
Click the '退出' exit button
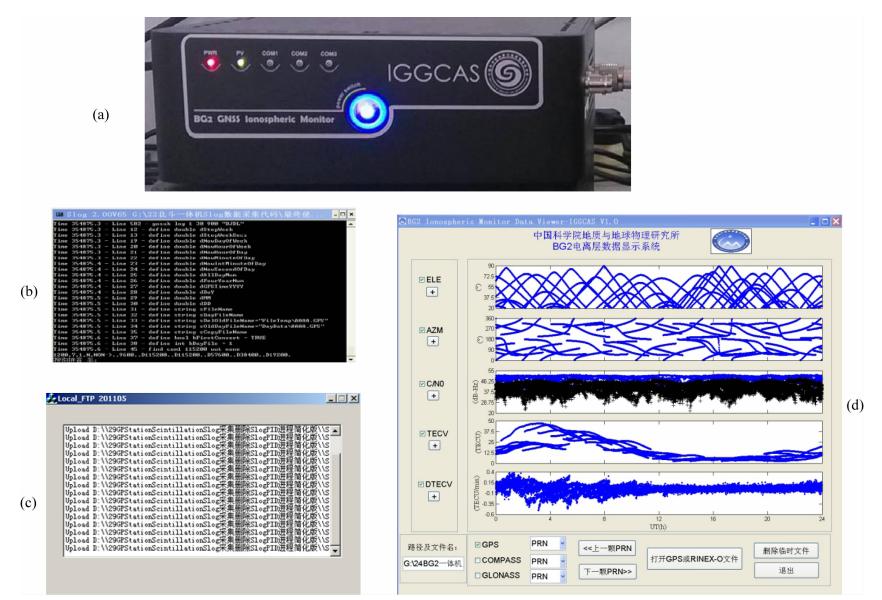(786, 570)
